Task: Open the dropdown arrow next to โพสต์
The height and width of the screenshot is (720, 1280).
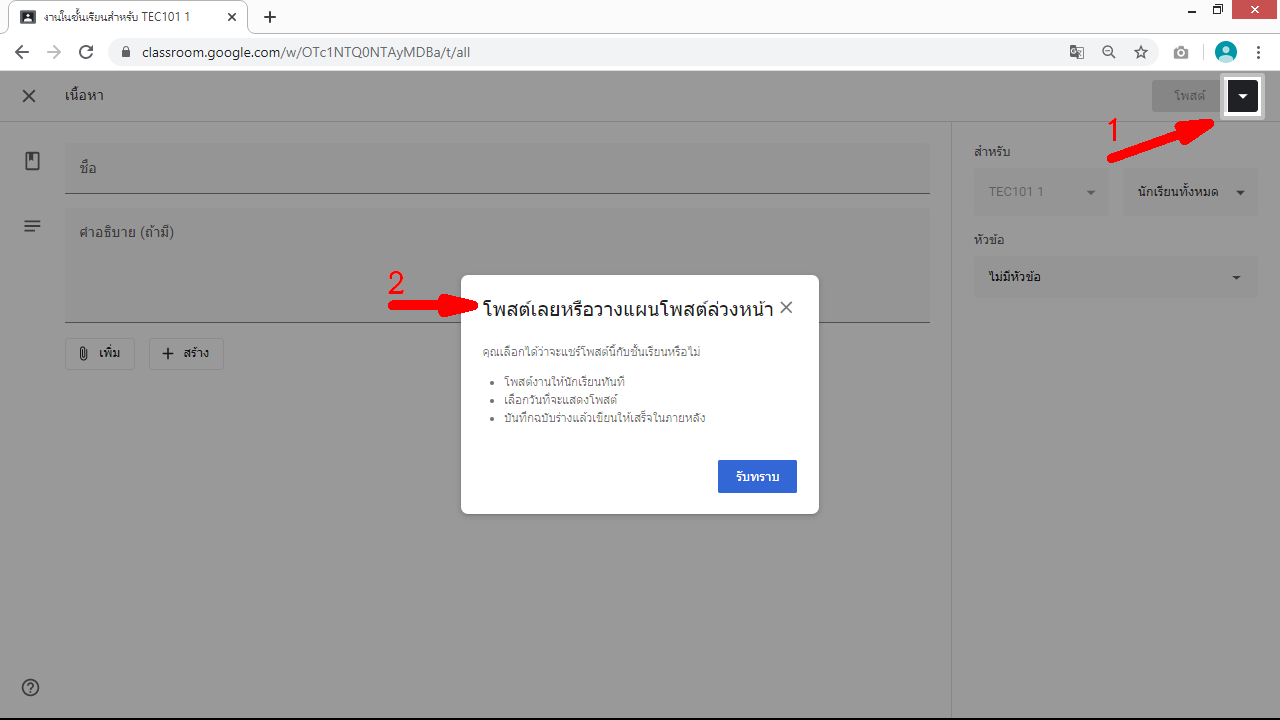Action: [1242, 96]
